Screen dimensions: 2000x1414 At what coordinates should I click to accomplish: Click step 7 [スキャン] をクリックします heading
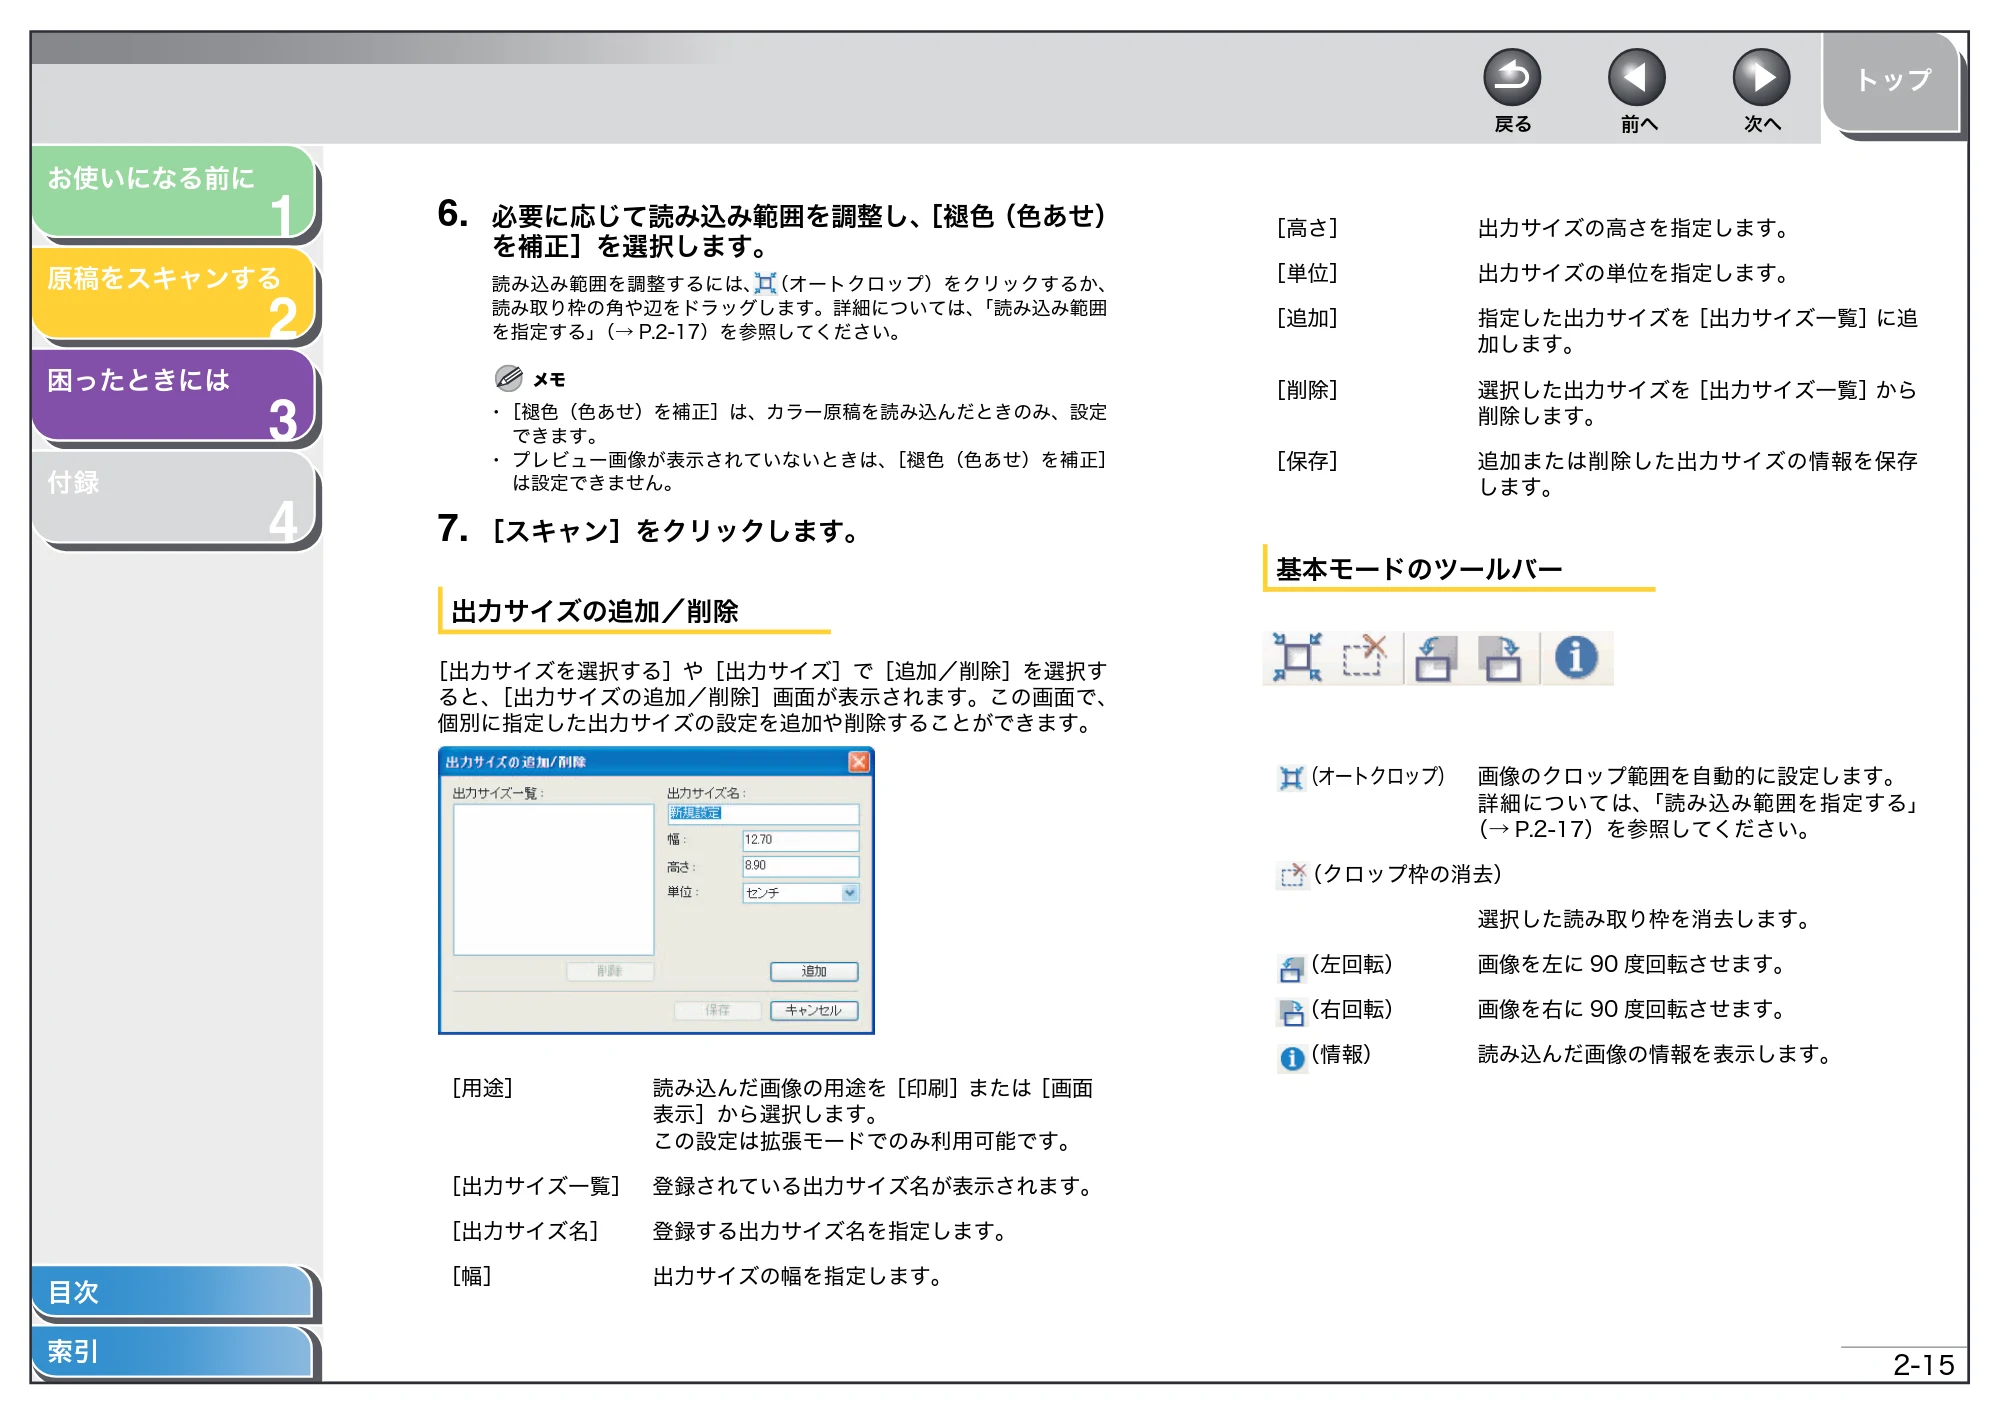click(x=649, y=530)
